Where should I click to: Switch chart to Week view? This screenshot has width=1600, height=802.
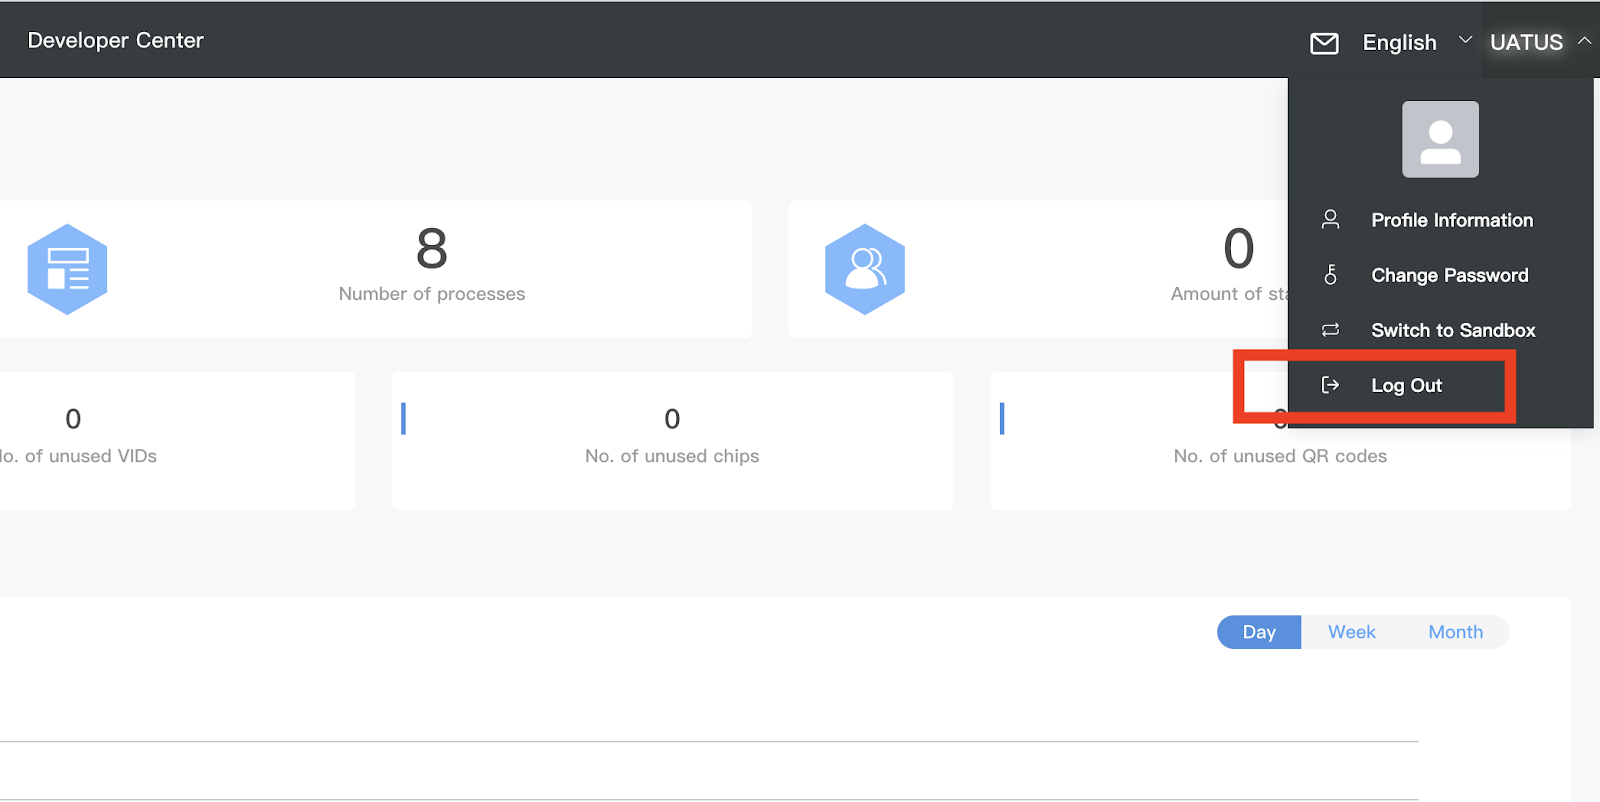tap(1352, 632)
